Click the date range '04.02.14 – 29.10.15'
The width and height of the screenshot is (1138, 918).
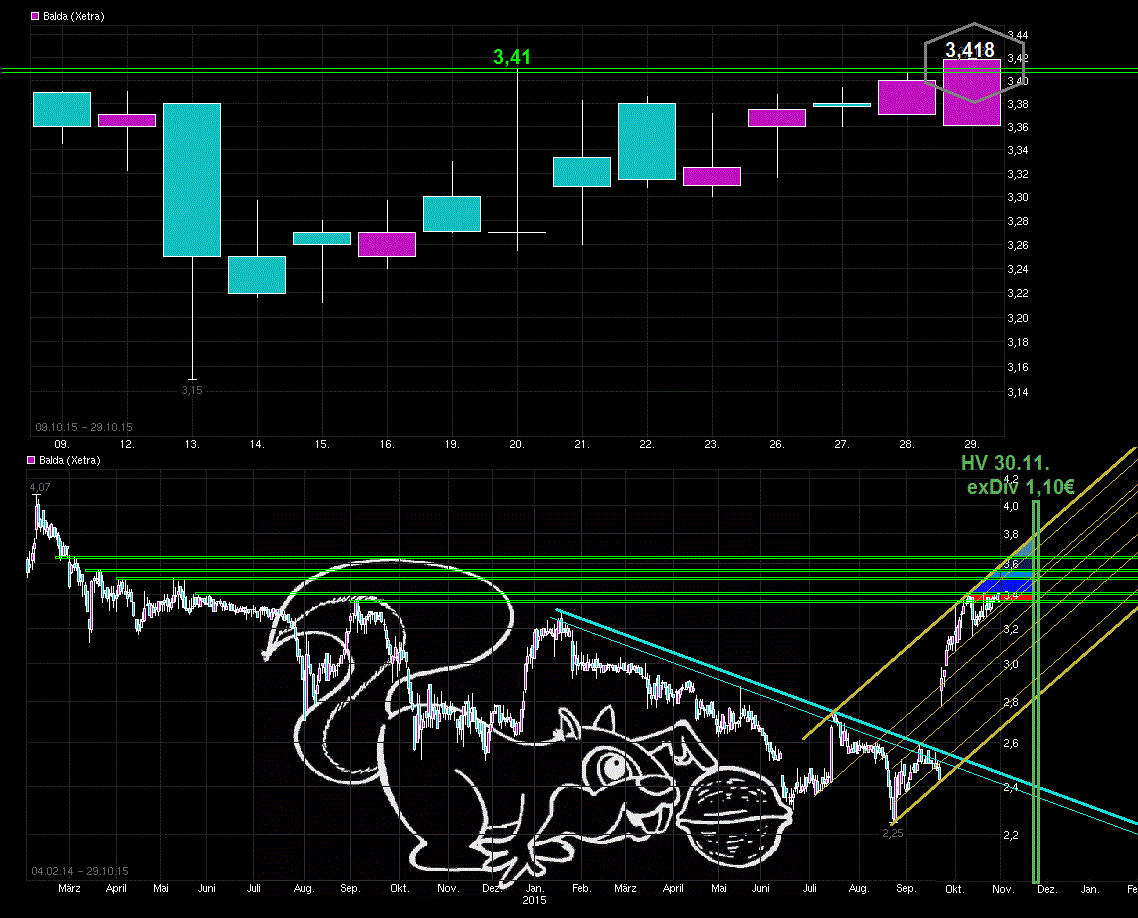(80, 871)
